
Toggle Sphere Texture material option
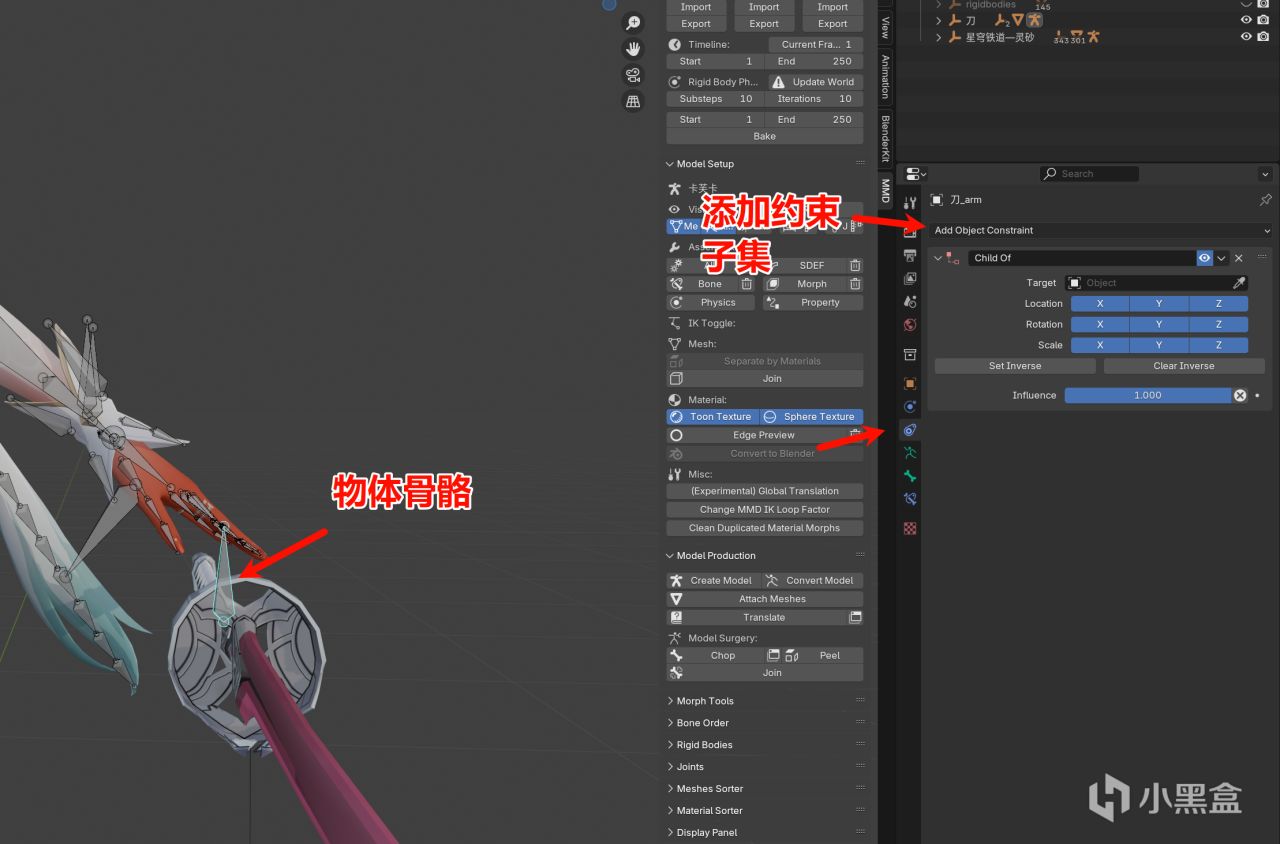point(811,417)
